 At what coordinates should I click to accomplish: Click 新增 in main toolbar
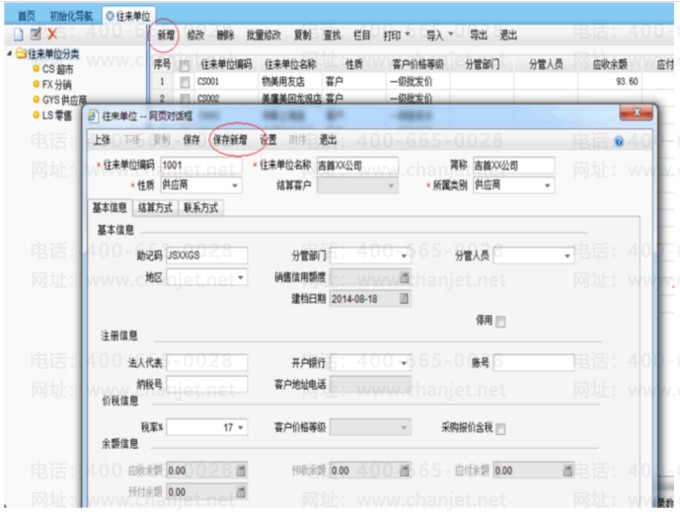166,35
